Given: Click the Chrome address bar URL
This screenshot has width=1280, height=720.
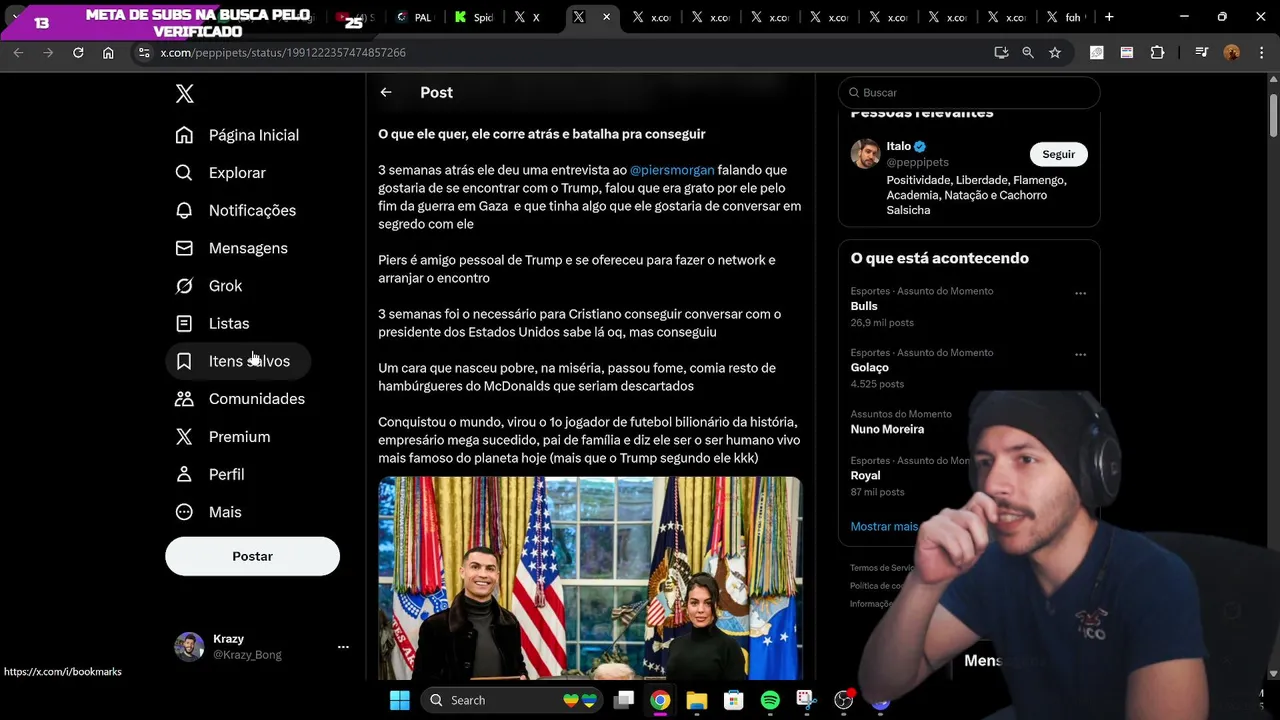Looking at the screenshot, I should coord(283,53).
